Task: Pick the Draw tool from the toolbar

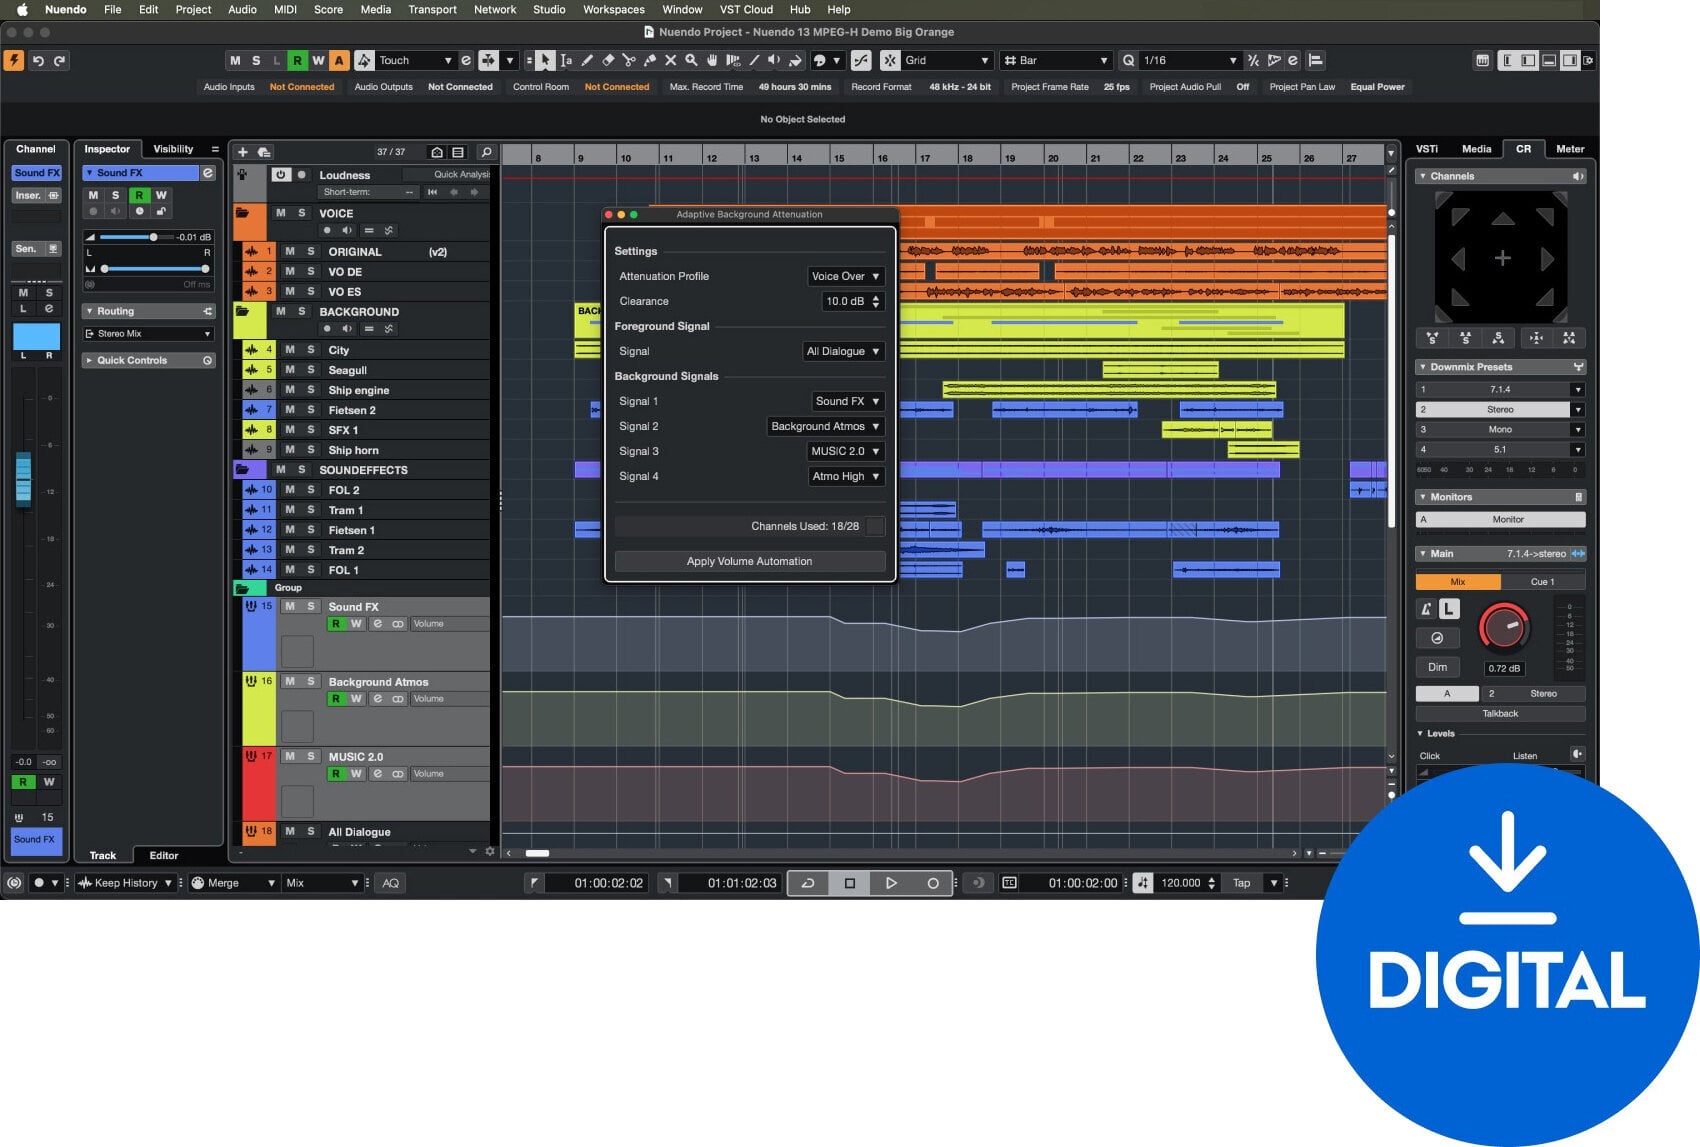Action: coord(587,60)
